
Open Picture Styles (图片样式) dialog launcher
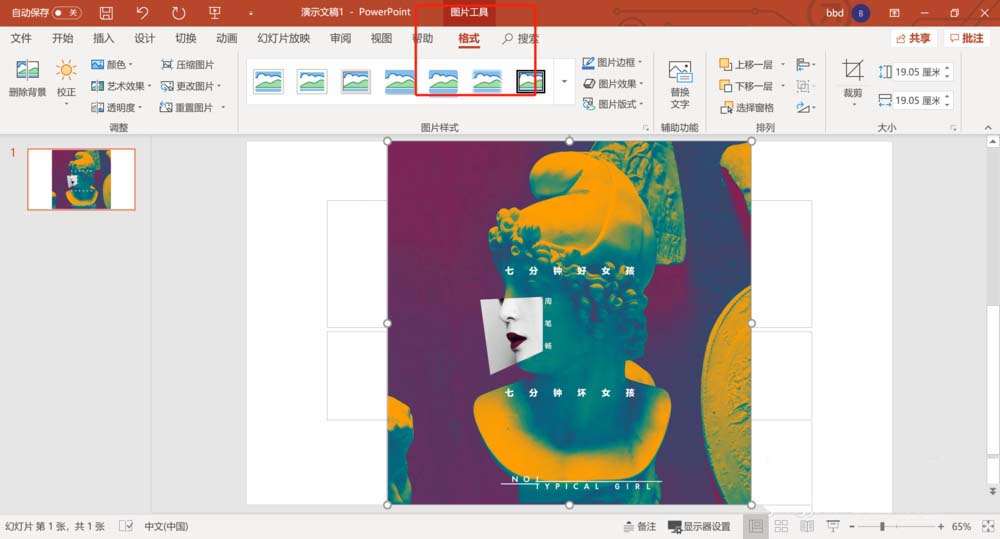pyautogui.click(x=645, y=128)
